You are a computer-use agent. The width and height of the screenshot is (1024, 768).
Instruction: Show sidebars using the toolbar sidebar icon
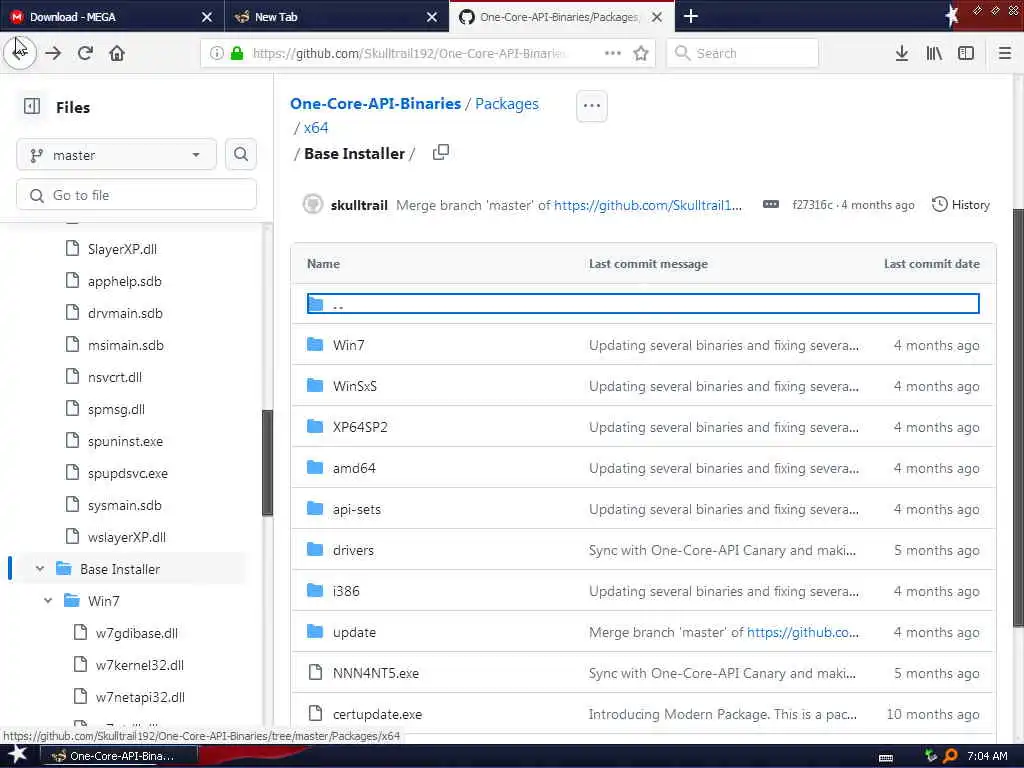point(966,53)
